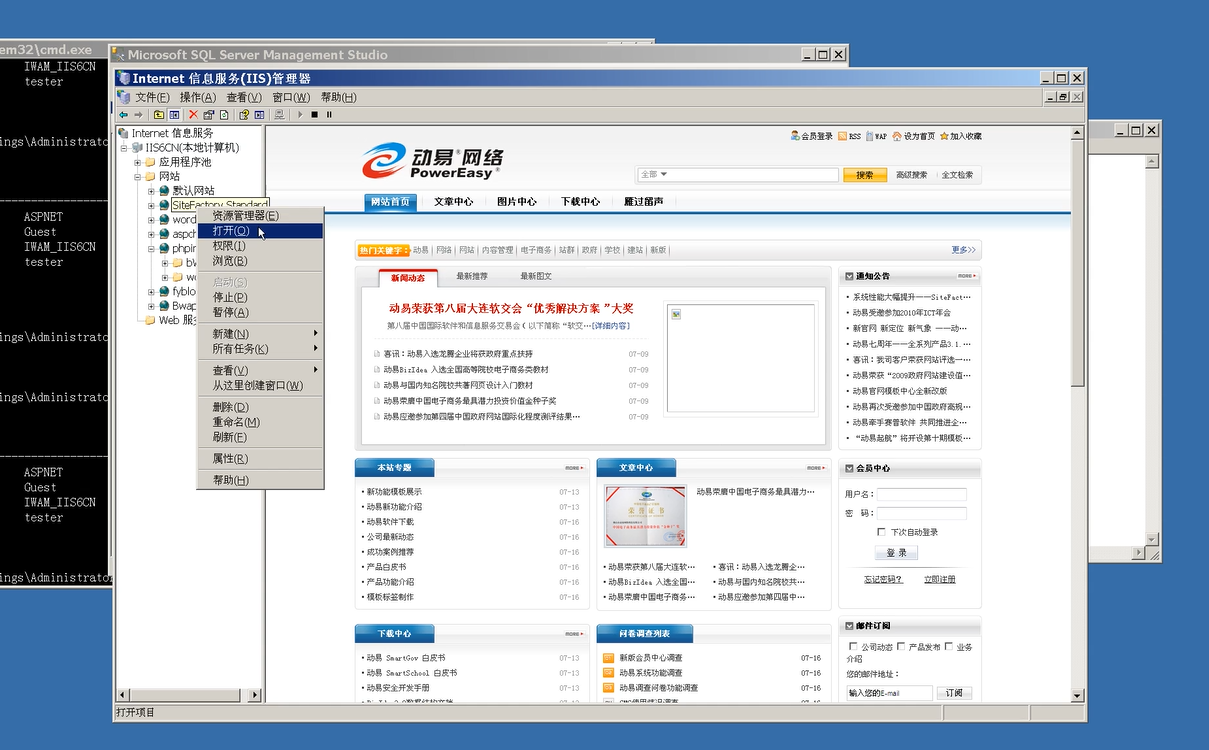1209x750 pixels.
Task: Enable the 下次自动登录 checkbox
Action: (881, 532)
